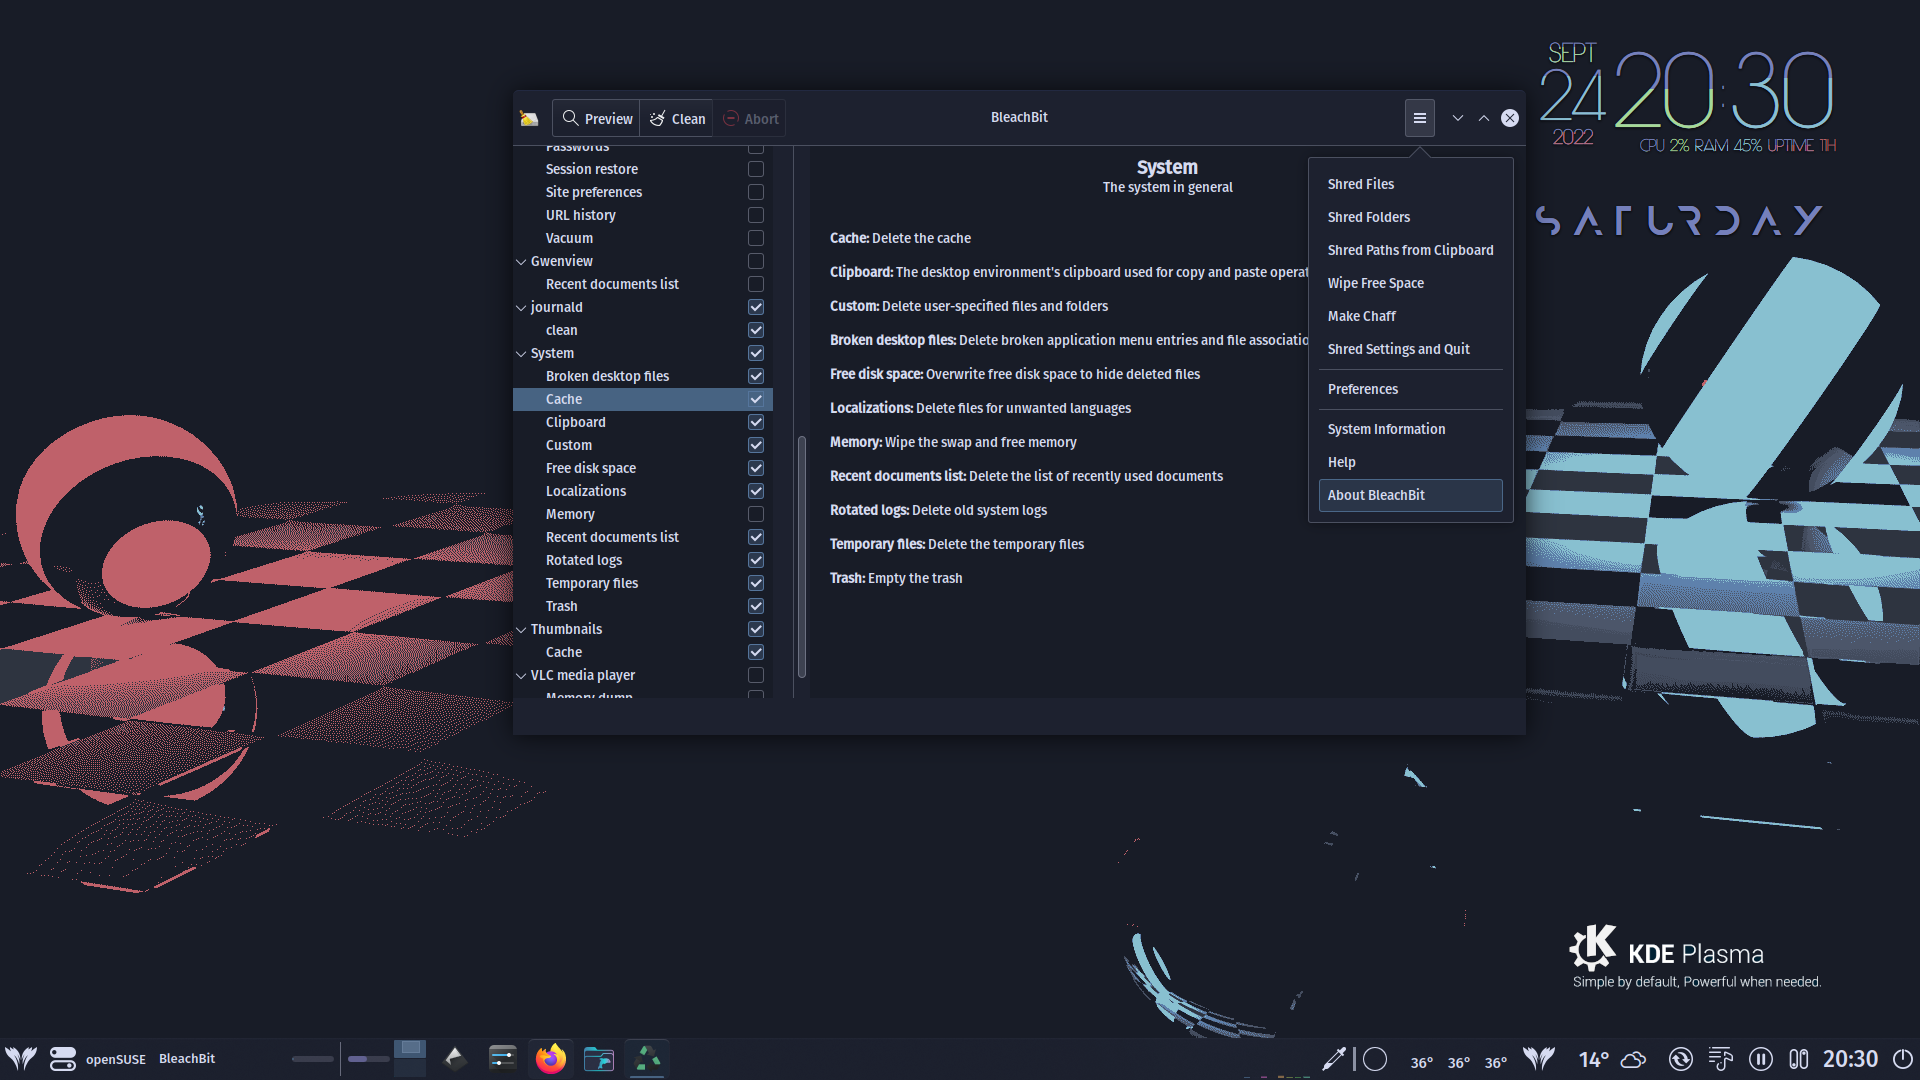Open the music playlist tray icon

coord(1721,1059)
